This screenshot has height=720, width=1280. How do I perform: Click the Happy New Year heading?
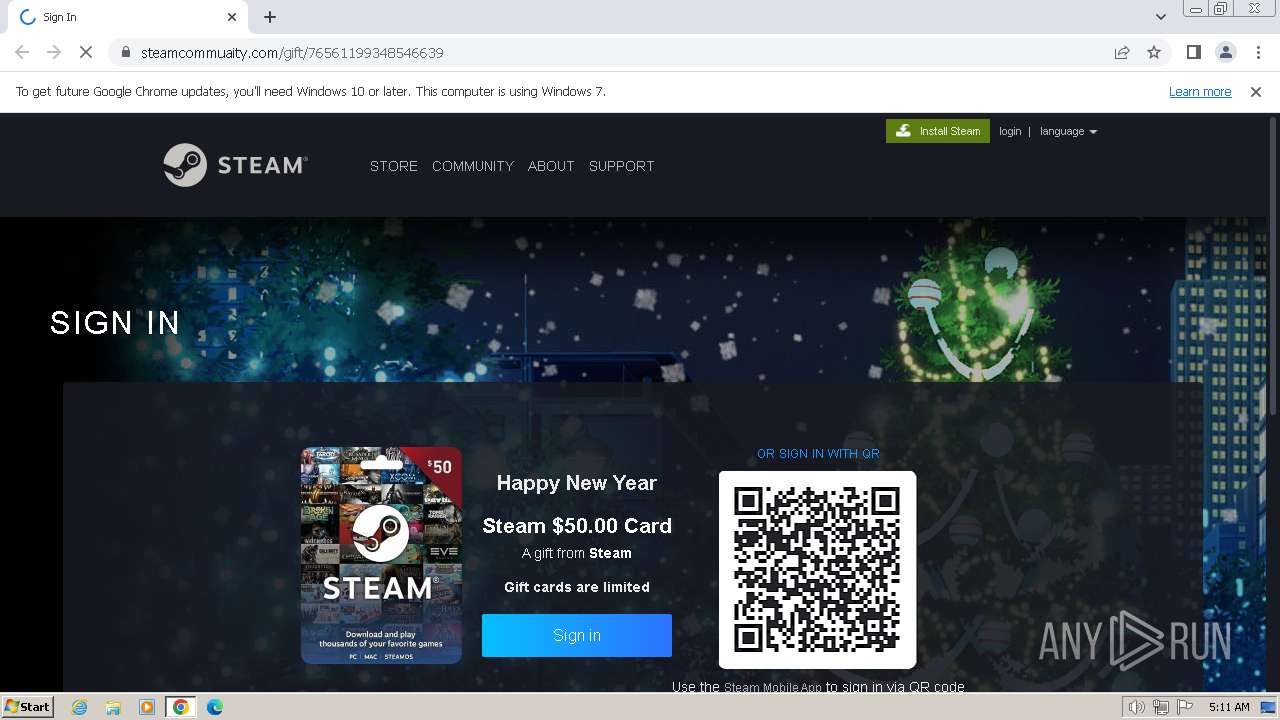tap(577, 483)
